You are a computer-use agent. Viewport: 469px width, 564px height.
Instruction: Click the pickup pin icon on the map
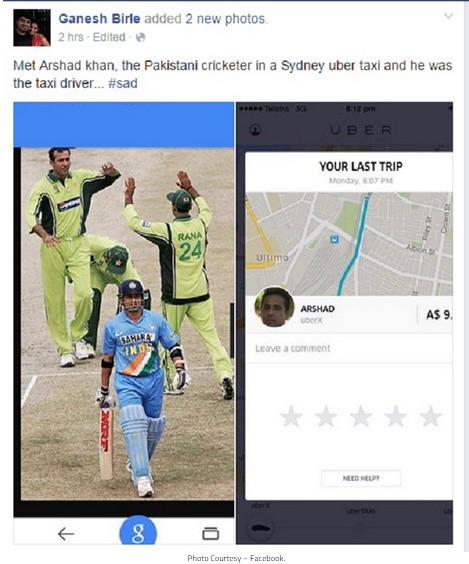pos(335,239)
